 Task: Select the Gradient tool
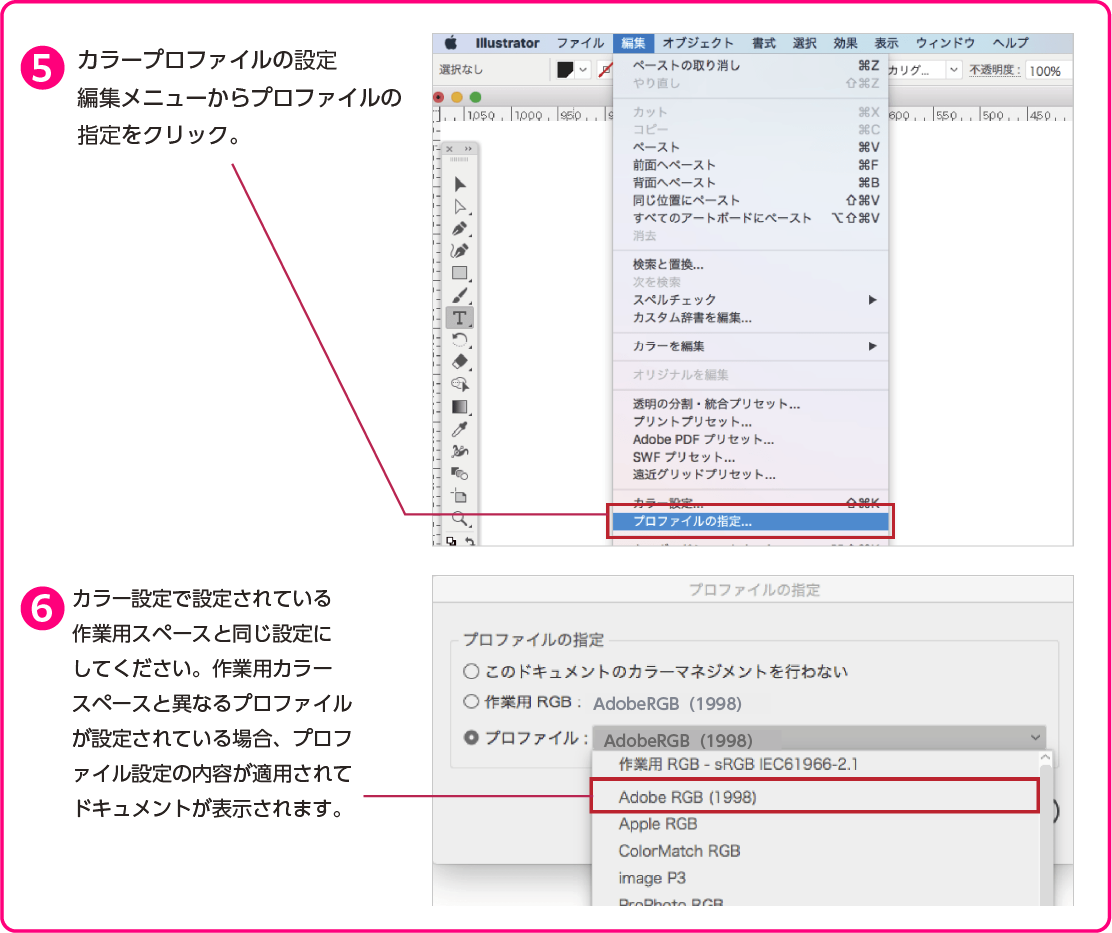tap(460, 407)
